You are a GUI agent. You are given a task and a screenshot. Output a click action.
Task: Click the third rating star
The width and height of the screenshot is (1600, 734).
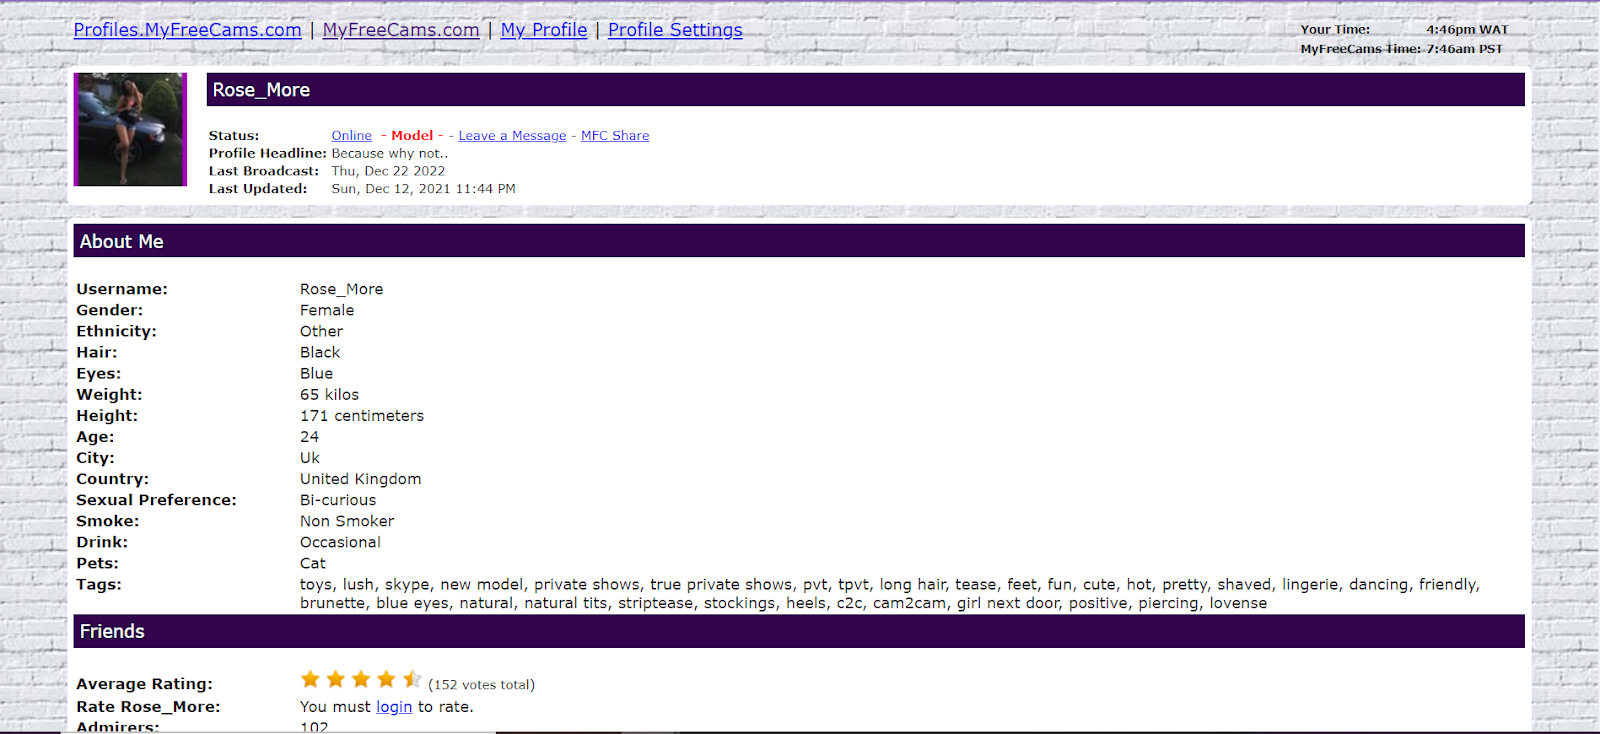tap(361, 680)
